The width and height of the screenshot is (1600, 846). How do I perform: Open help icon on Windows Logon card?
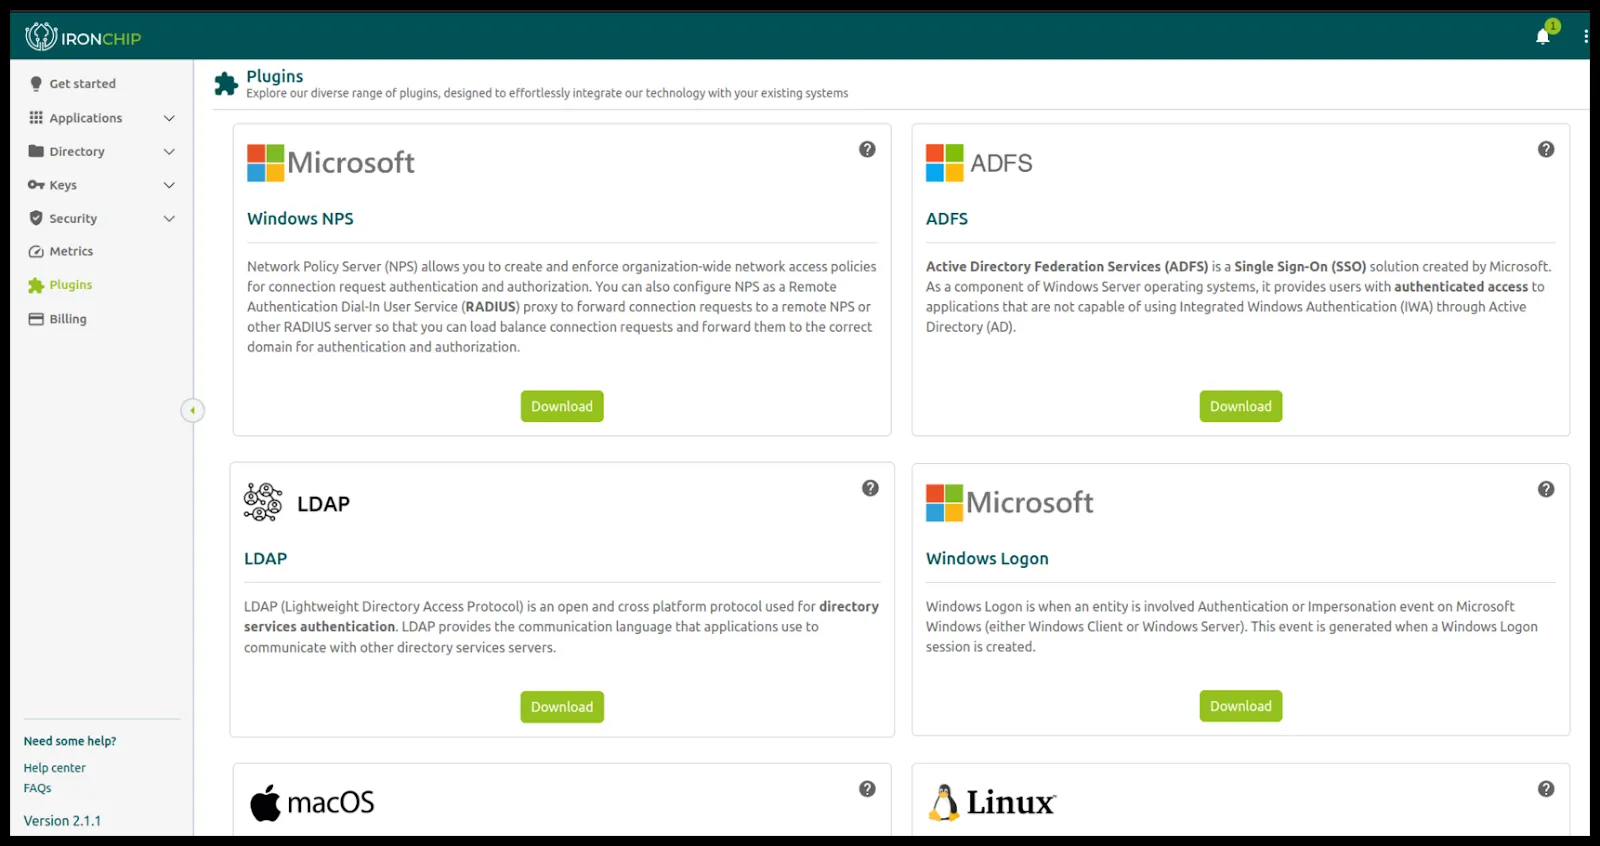[x=1546, y=489]
